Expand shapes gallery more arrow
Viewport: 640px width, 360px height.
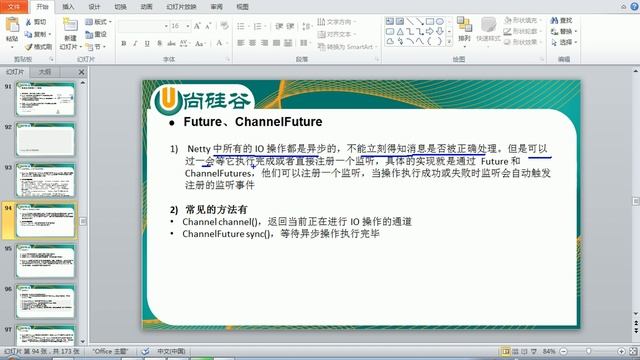[449, 42]
